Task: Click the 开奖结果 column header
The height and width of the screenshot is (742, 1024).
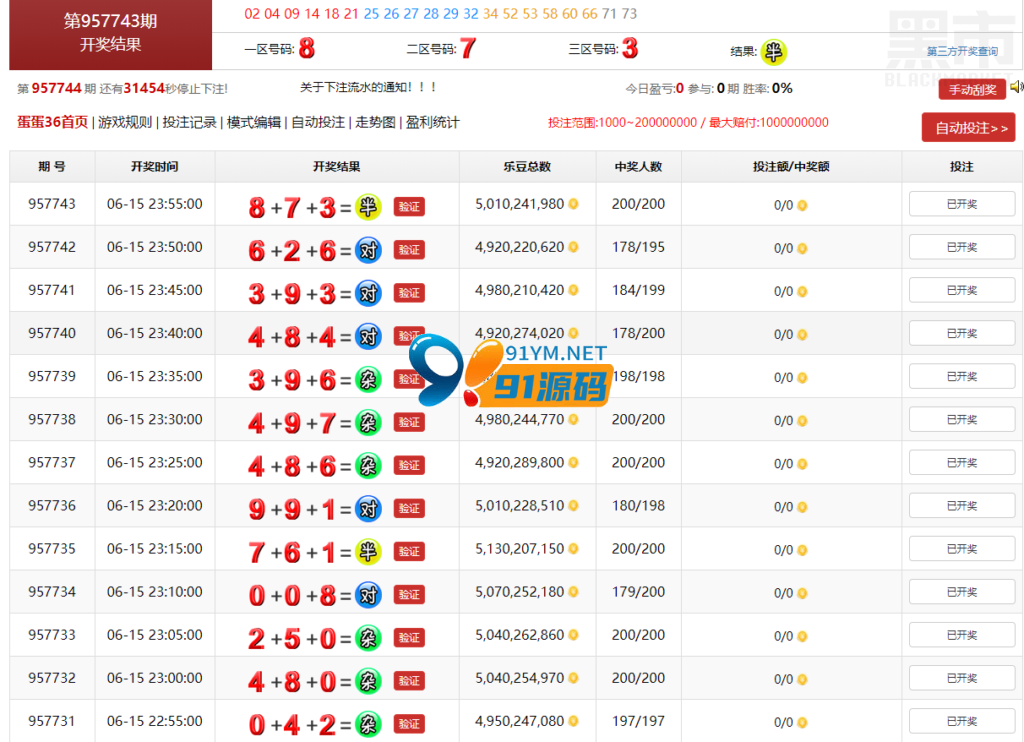Action: coord(337,167)
